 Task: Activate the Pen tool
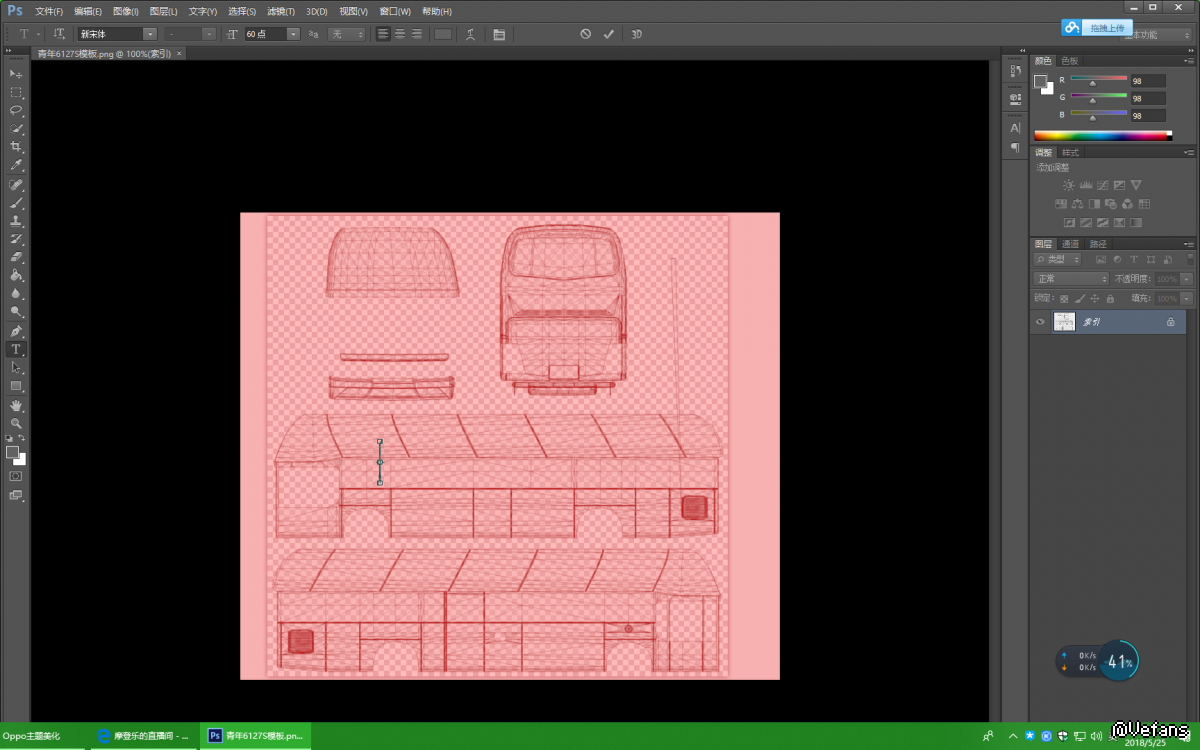(16, 331)
